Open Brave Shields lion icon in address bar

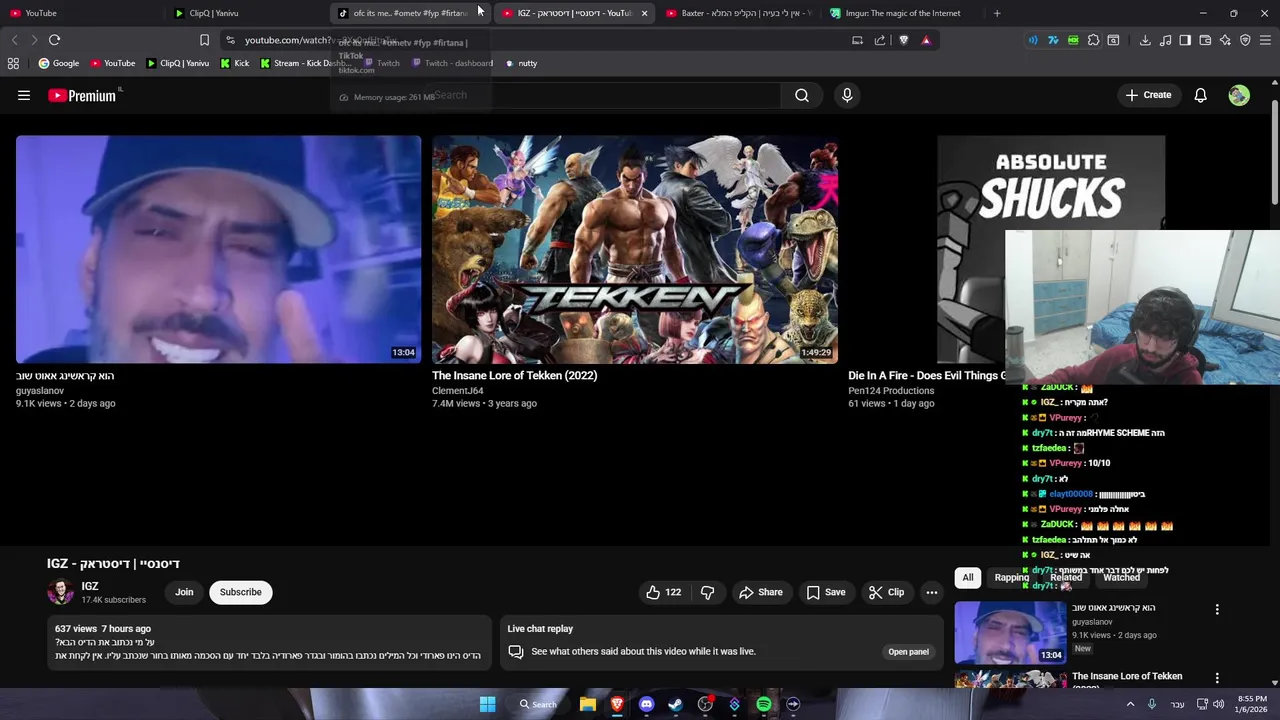click(904, 40)
